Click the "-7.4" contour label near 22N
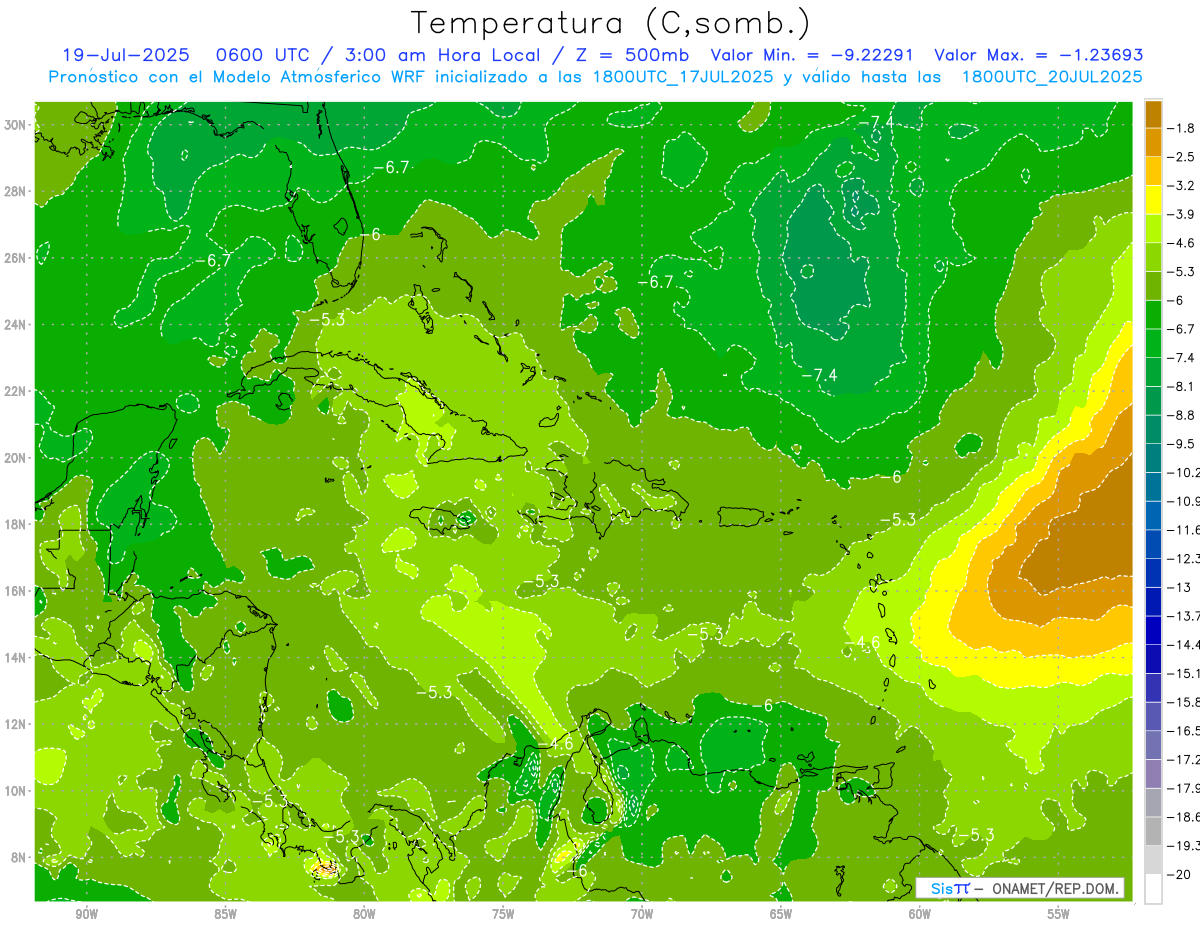This screenshot has width=1200, height=927. (819, 375)
